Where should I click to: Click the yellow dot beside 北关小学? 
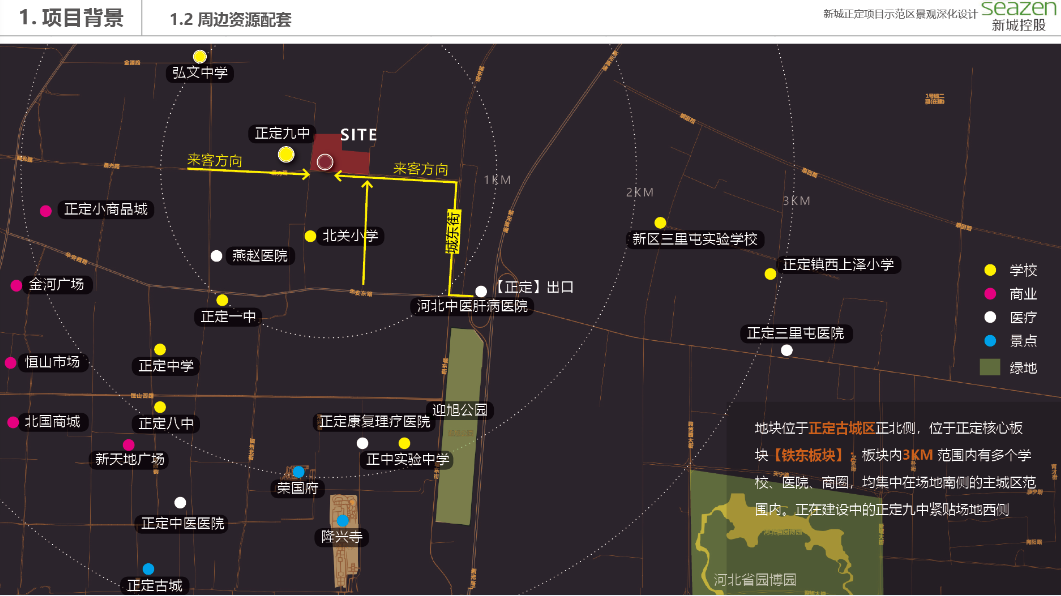point(310,236)
